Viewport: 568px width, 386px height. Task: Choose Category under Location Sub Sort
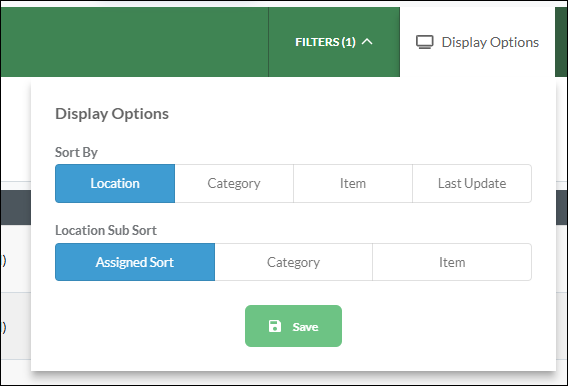click(x=293, y=262)
